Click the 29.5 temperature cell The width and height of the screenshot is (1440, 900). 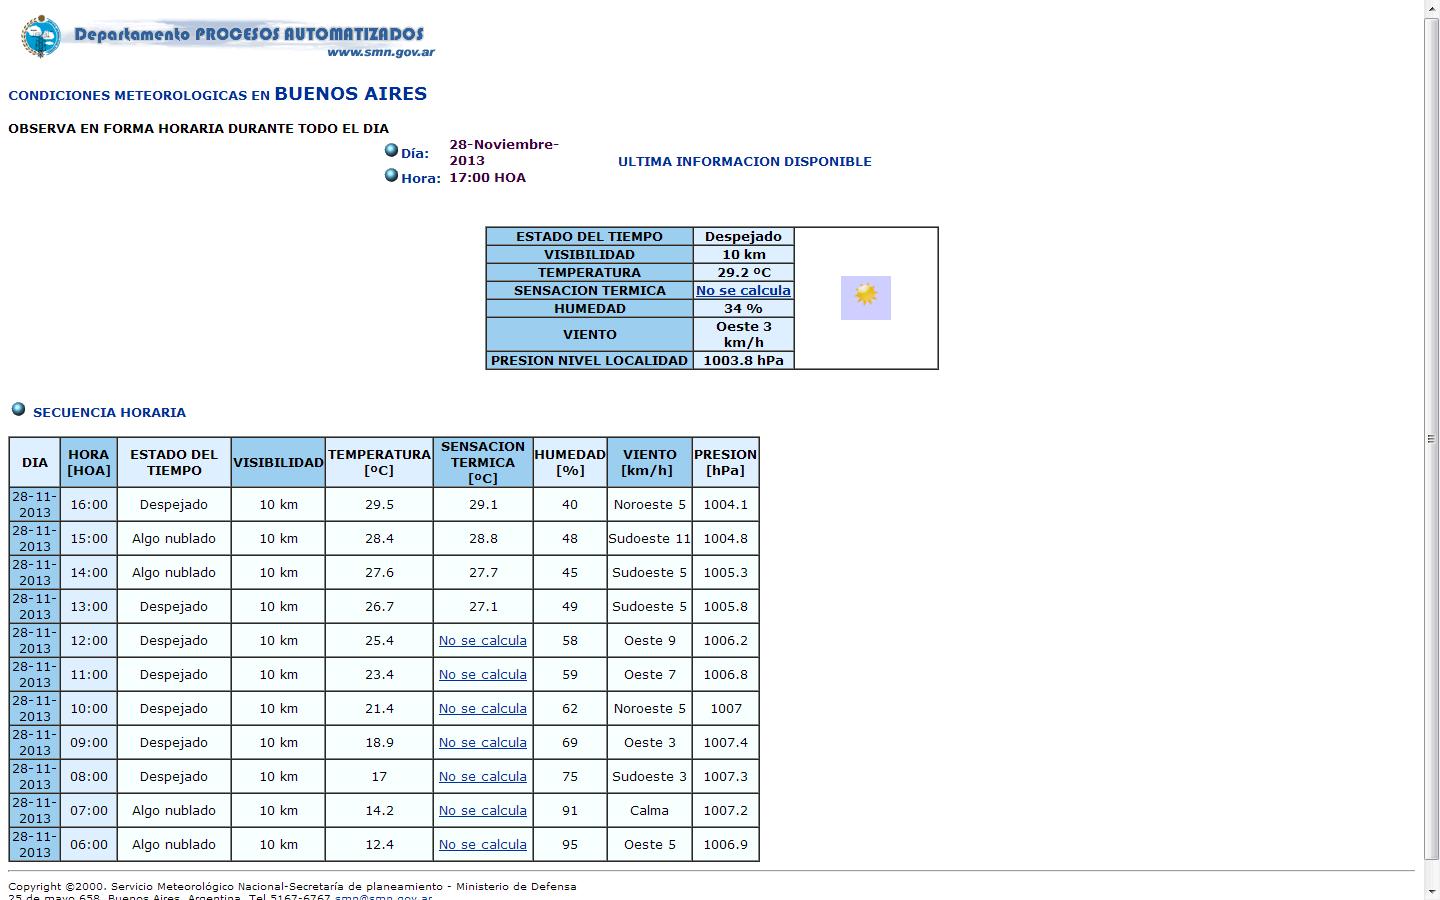click(379, 504)
